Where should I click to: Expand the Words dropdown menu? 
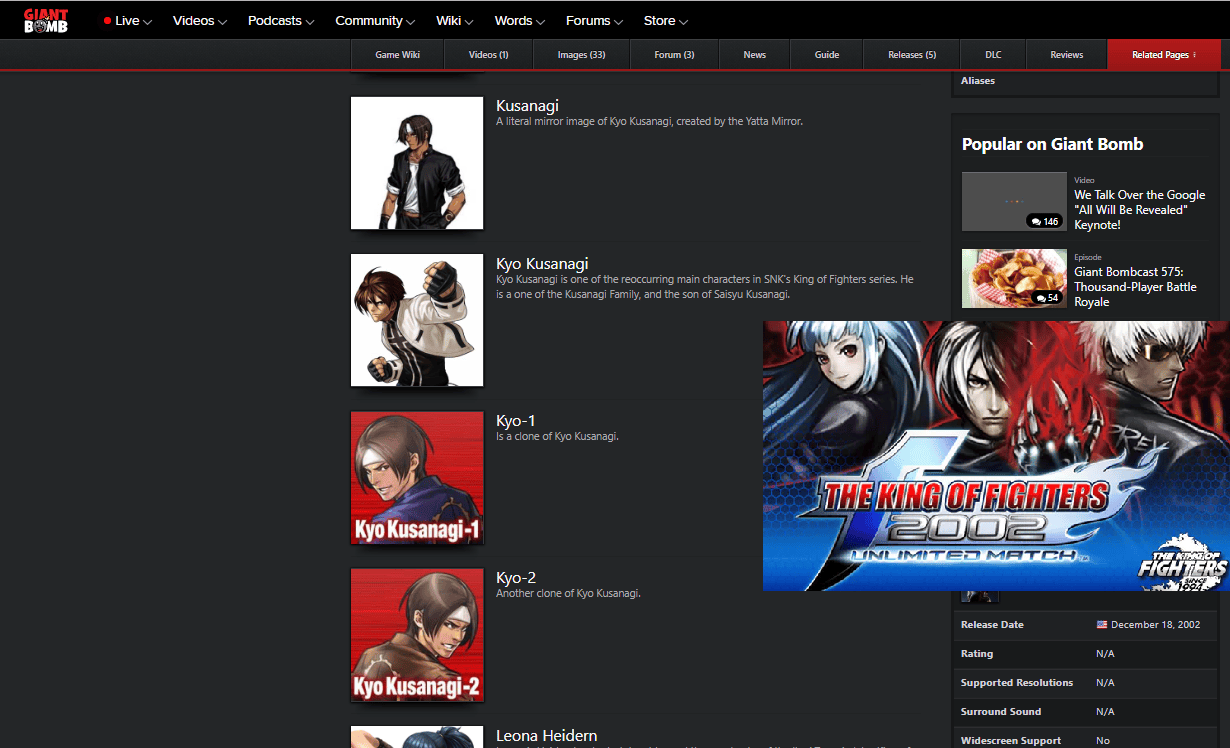coord(520,21)
